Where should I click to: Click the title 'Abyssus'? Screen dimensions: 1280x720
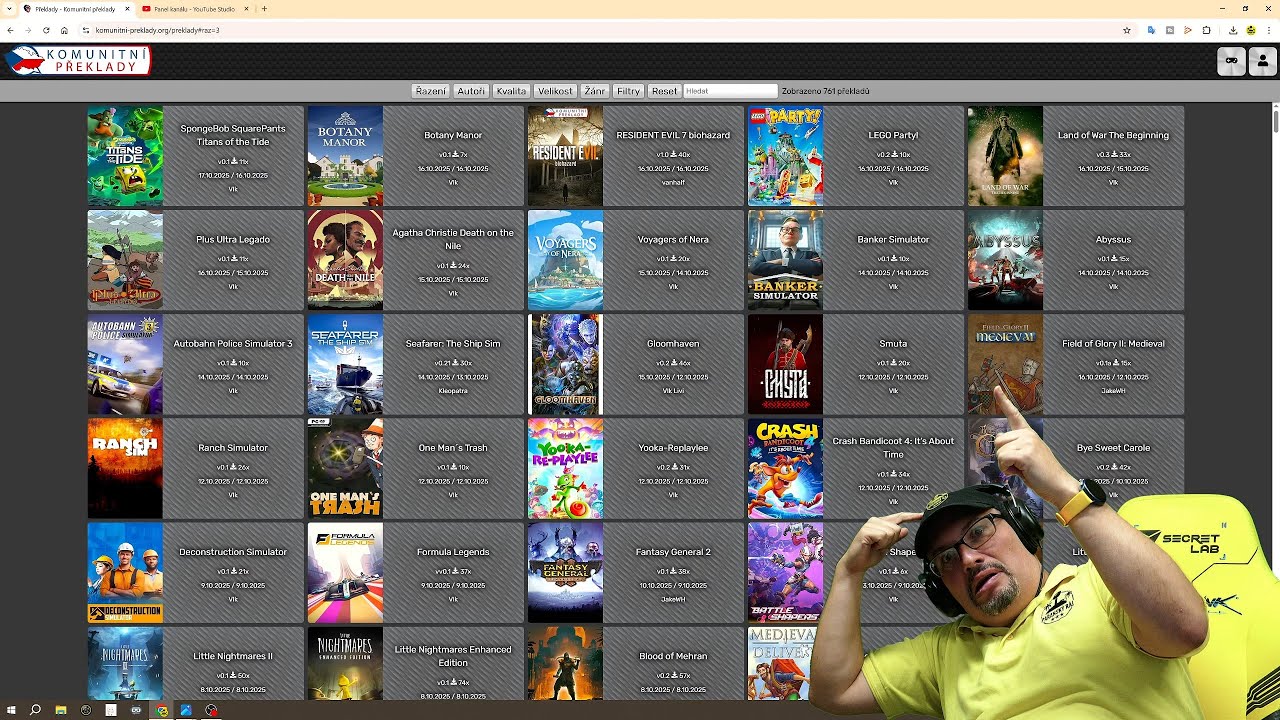click(1113, 240)
